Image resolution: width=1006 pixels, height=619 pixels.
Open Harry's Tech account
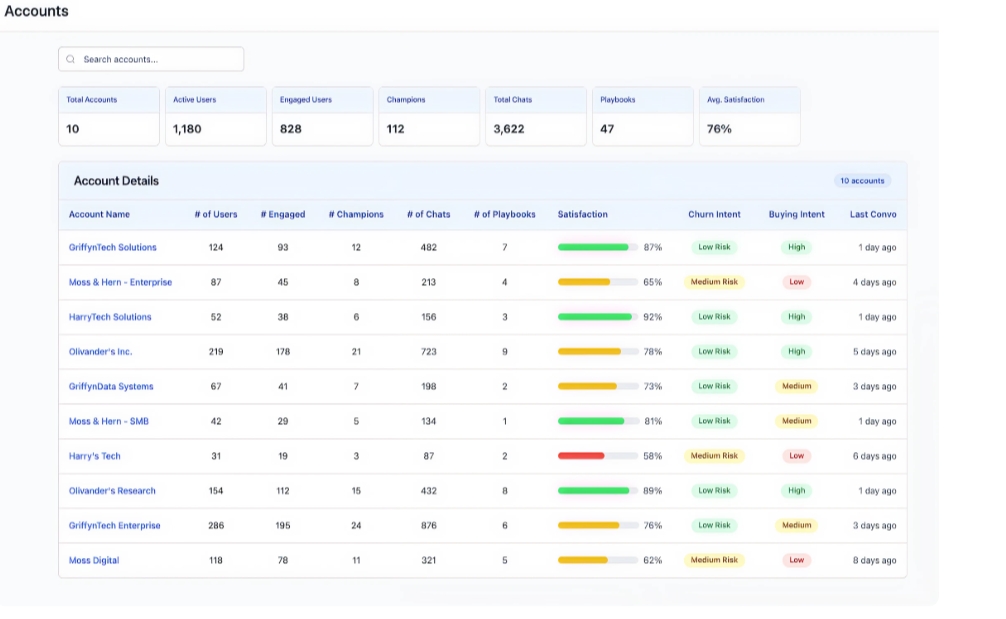[94, 456]
